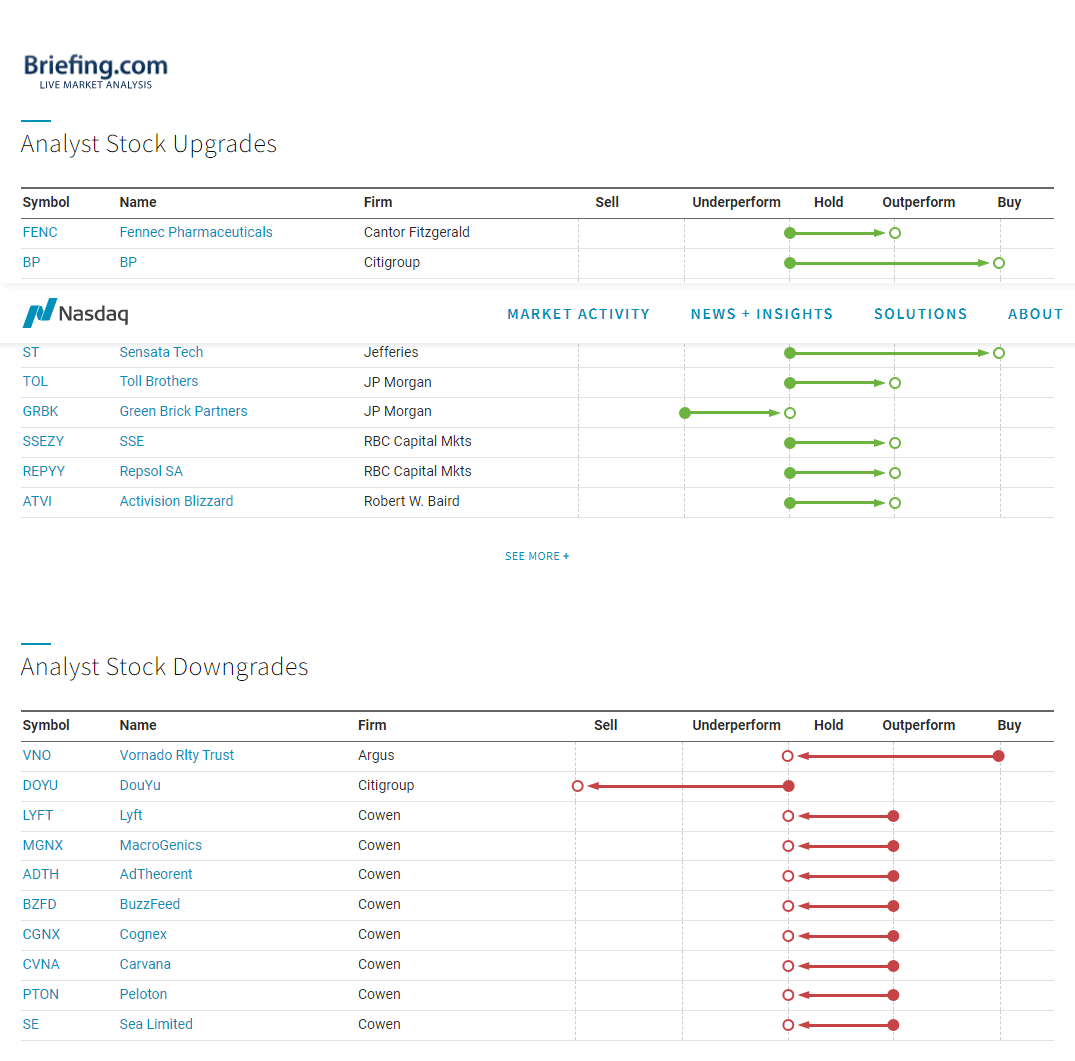The image size is (1075, 1061).
Task: Open MacroGenics company link
Action: pyautogui.click(x=160, y=845)
